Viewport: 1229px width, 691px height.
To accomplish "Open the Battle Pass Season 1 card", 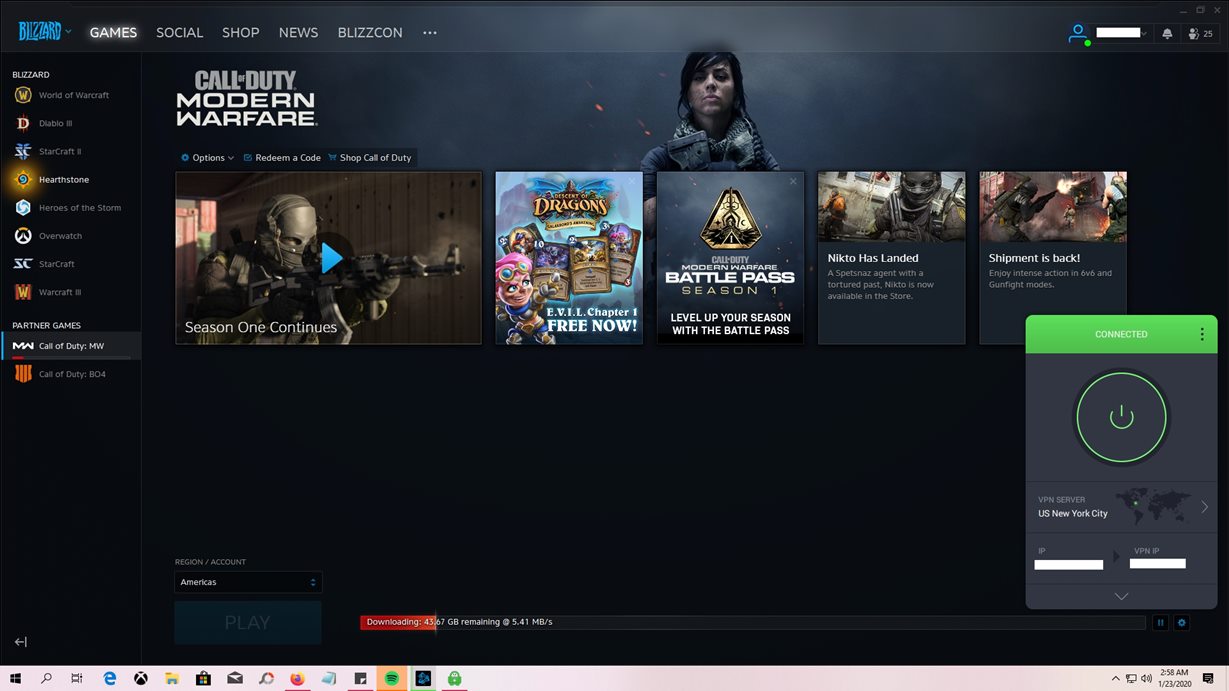I will (730, 258).
